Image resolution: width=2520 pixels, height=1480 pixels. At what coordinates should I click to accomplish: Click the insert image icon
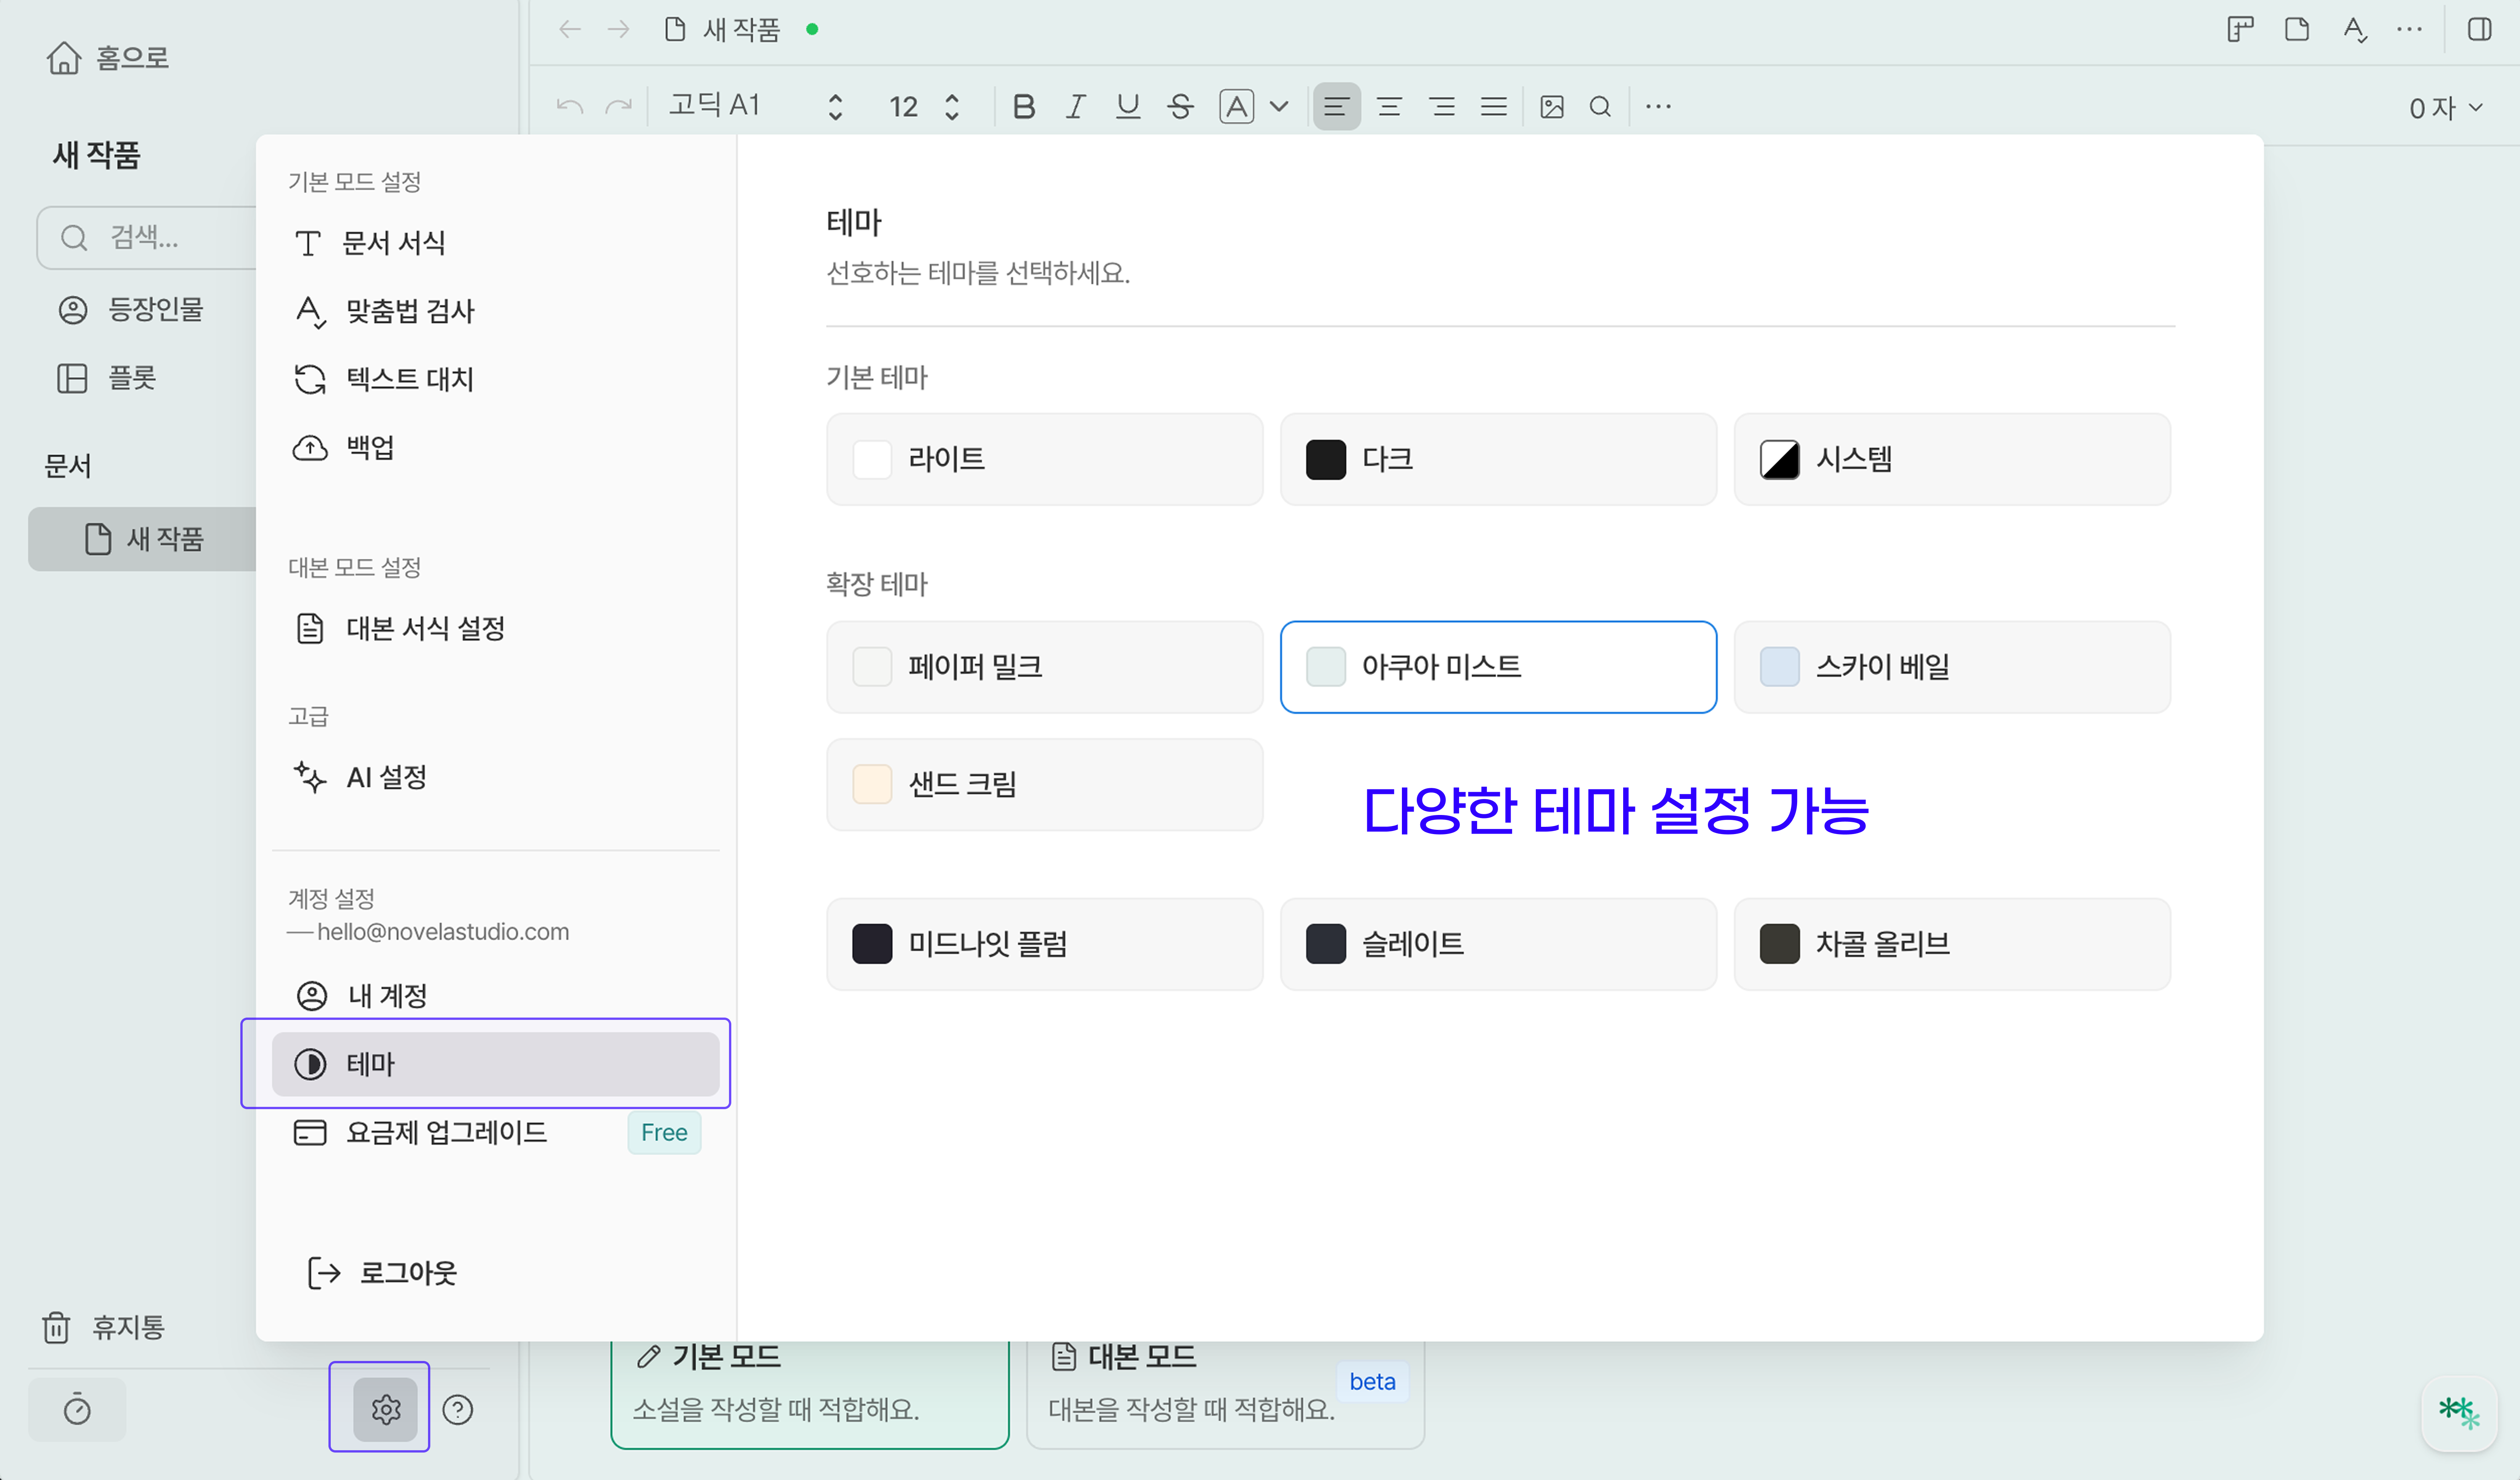[x=1551, y=106]
